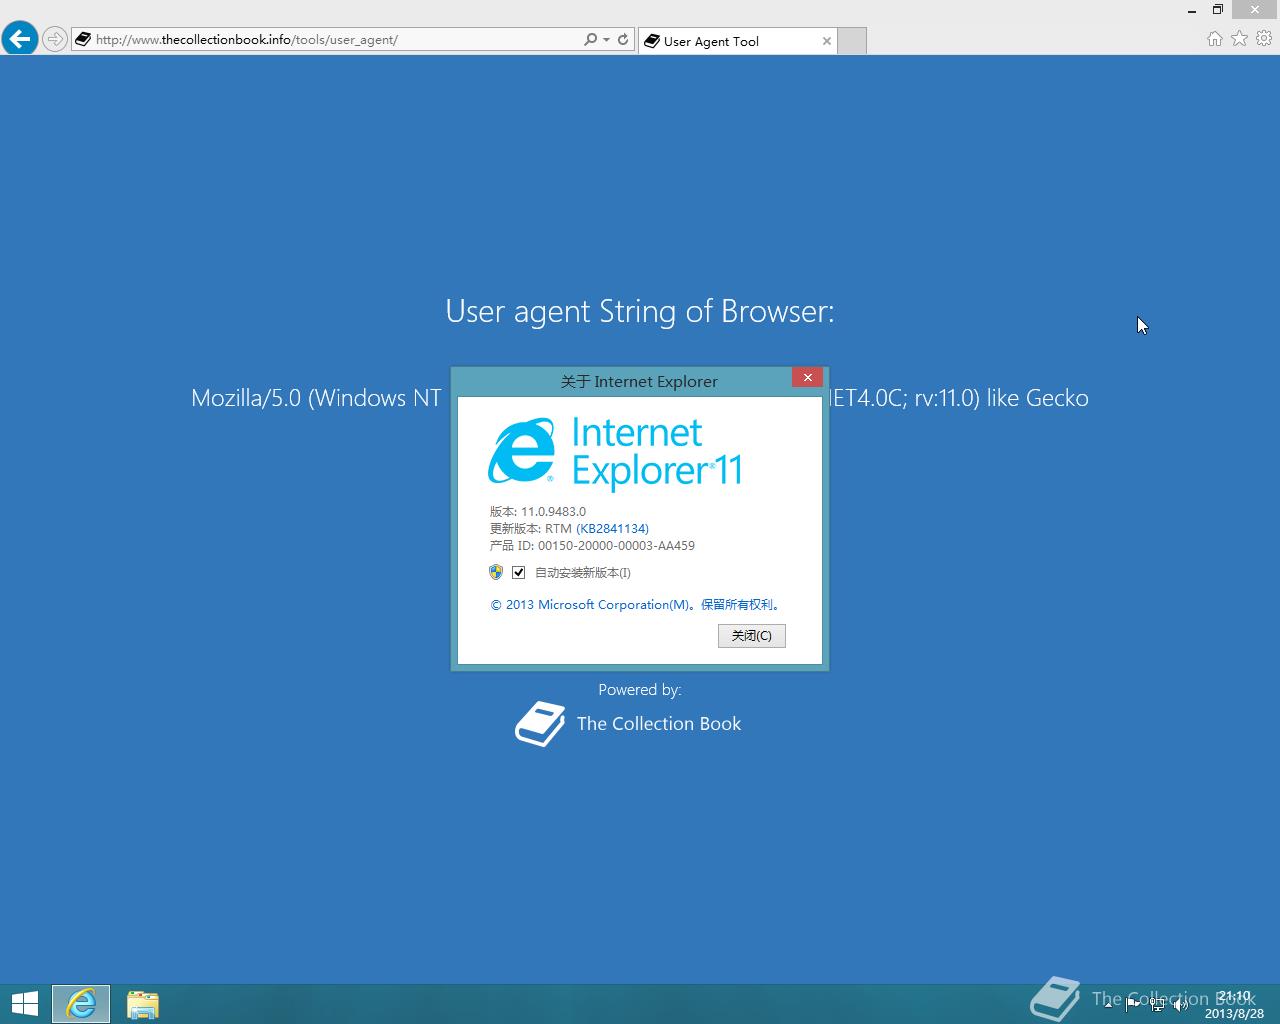Image resolution: width=1280 pixels, height=1024 pixels.
Task: Open The Collection Book link under Powered by
Action: 659,724
